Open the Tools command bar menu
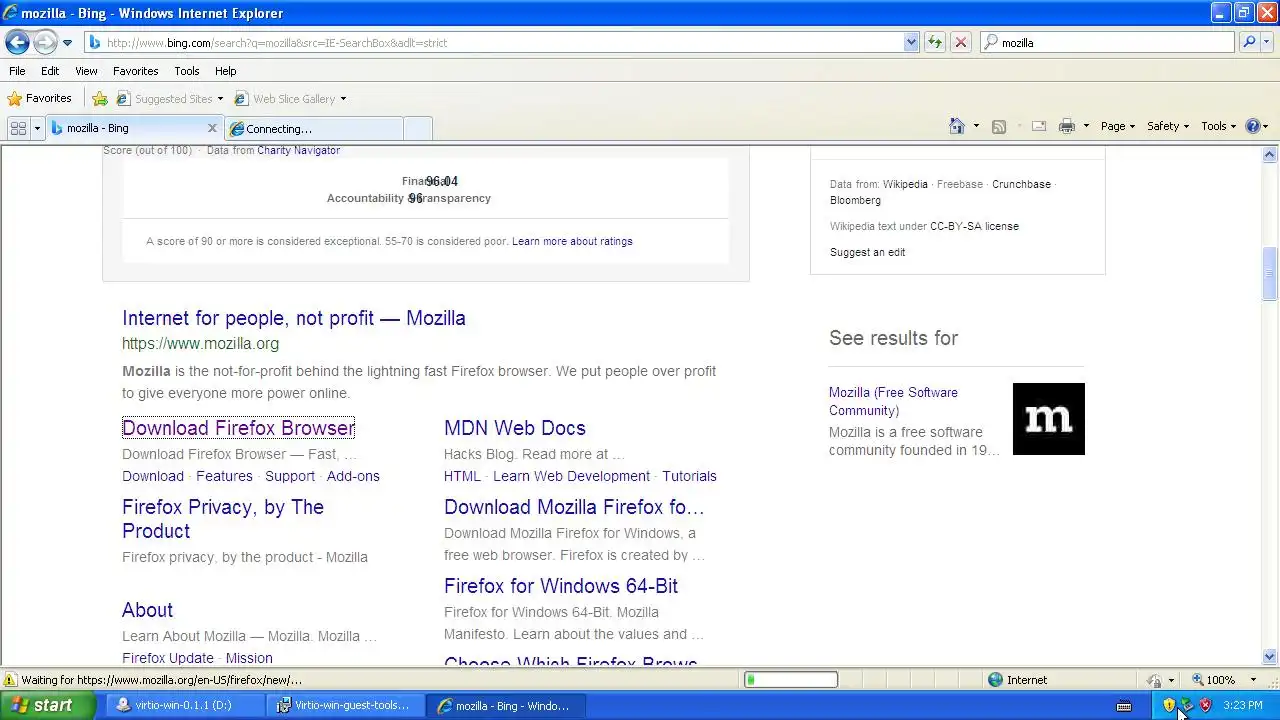The image size is (1280, 720). point(1219,126)
